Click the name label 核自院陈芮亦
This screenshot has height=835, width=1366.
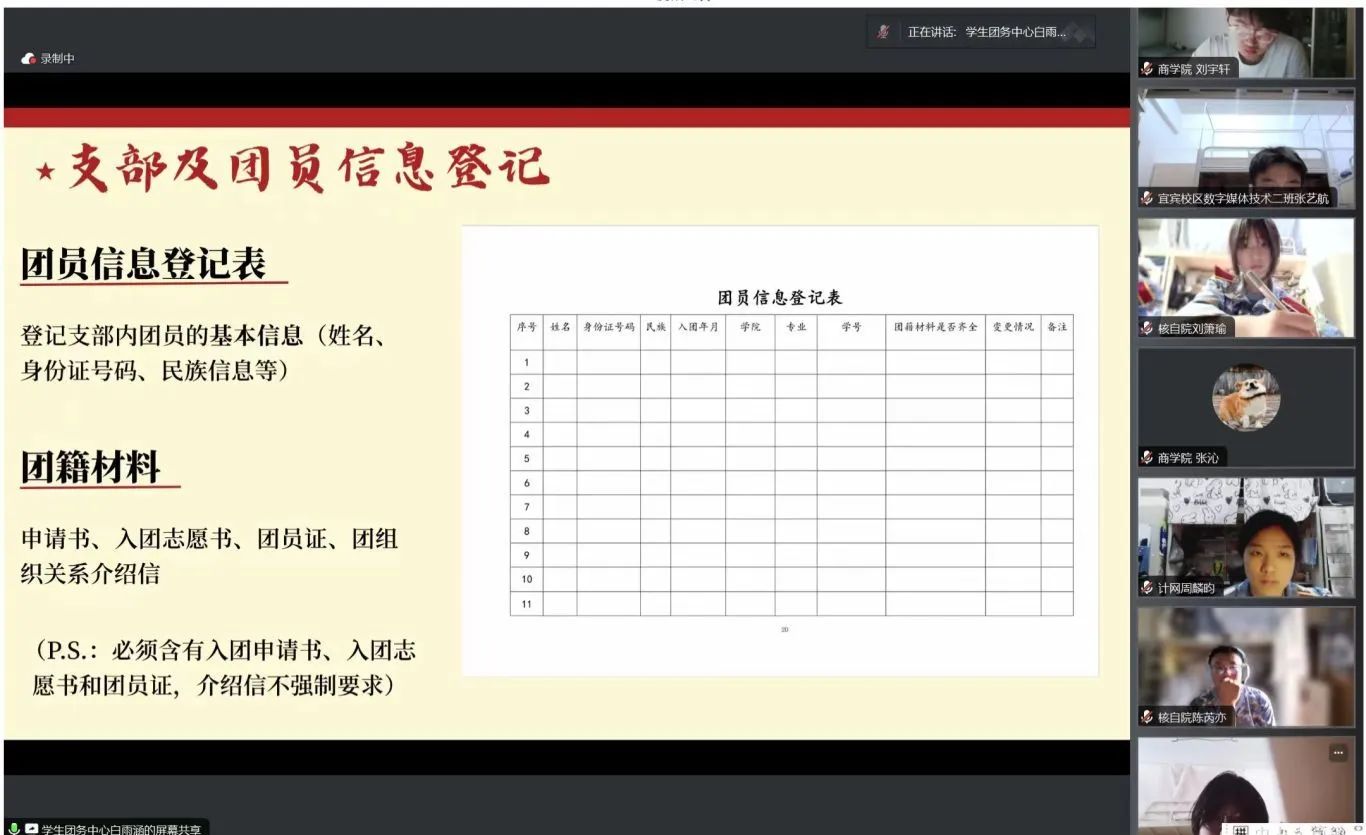(1192, 717)
